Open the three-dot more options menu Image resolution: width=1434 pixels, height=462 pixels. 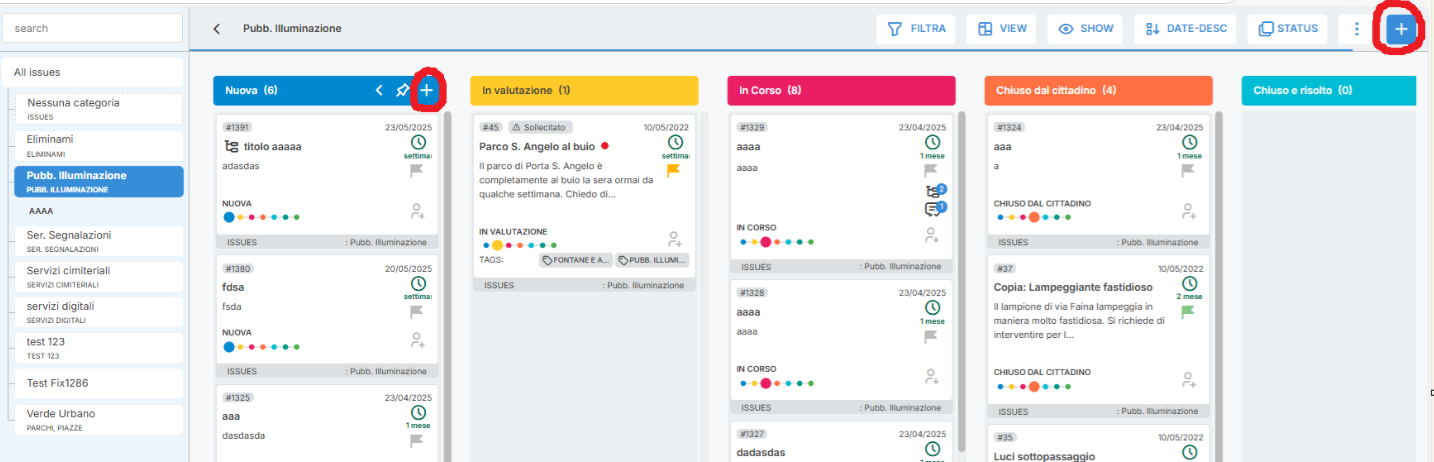tap(1356, 29)
